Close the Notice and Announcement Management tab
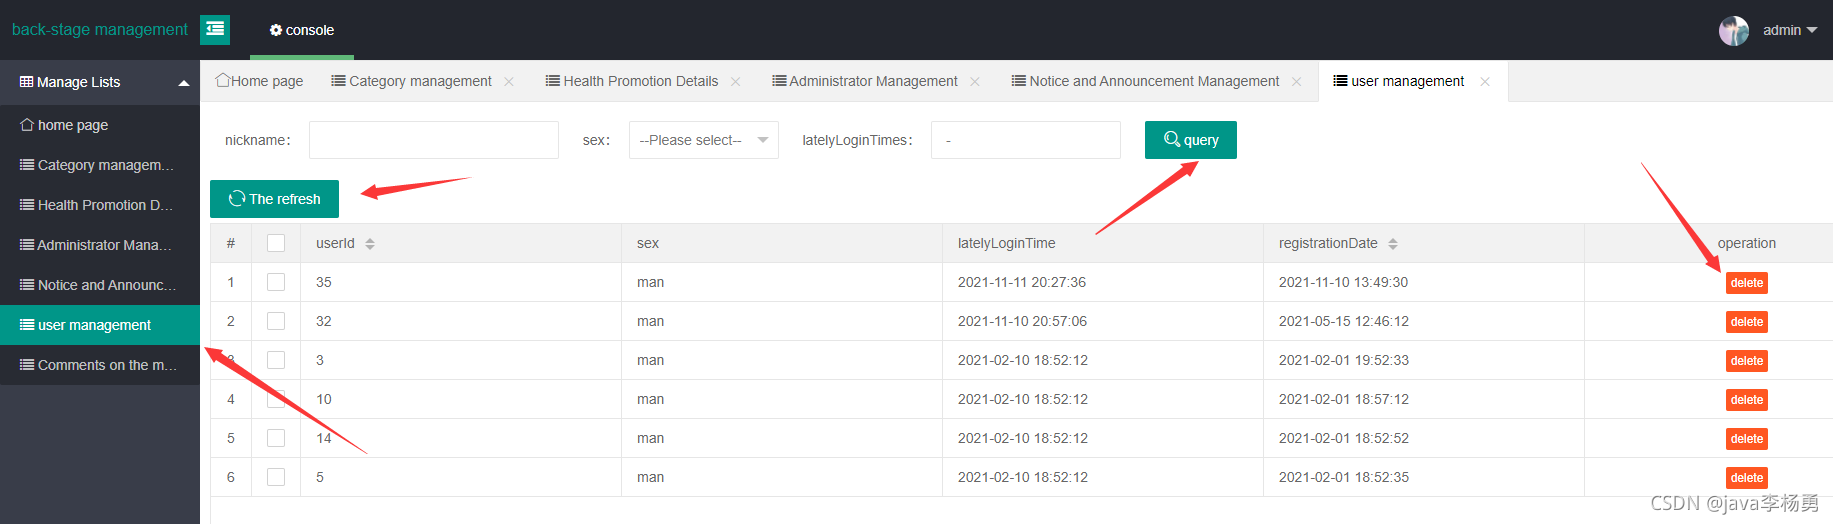Image resolution: width=1833 pixels, height=524 pixels. click(1297, 81)
